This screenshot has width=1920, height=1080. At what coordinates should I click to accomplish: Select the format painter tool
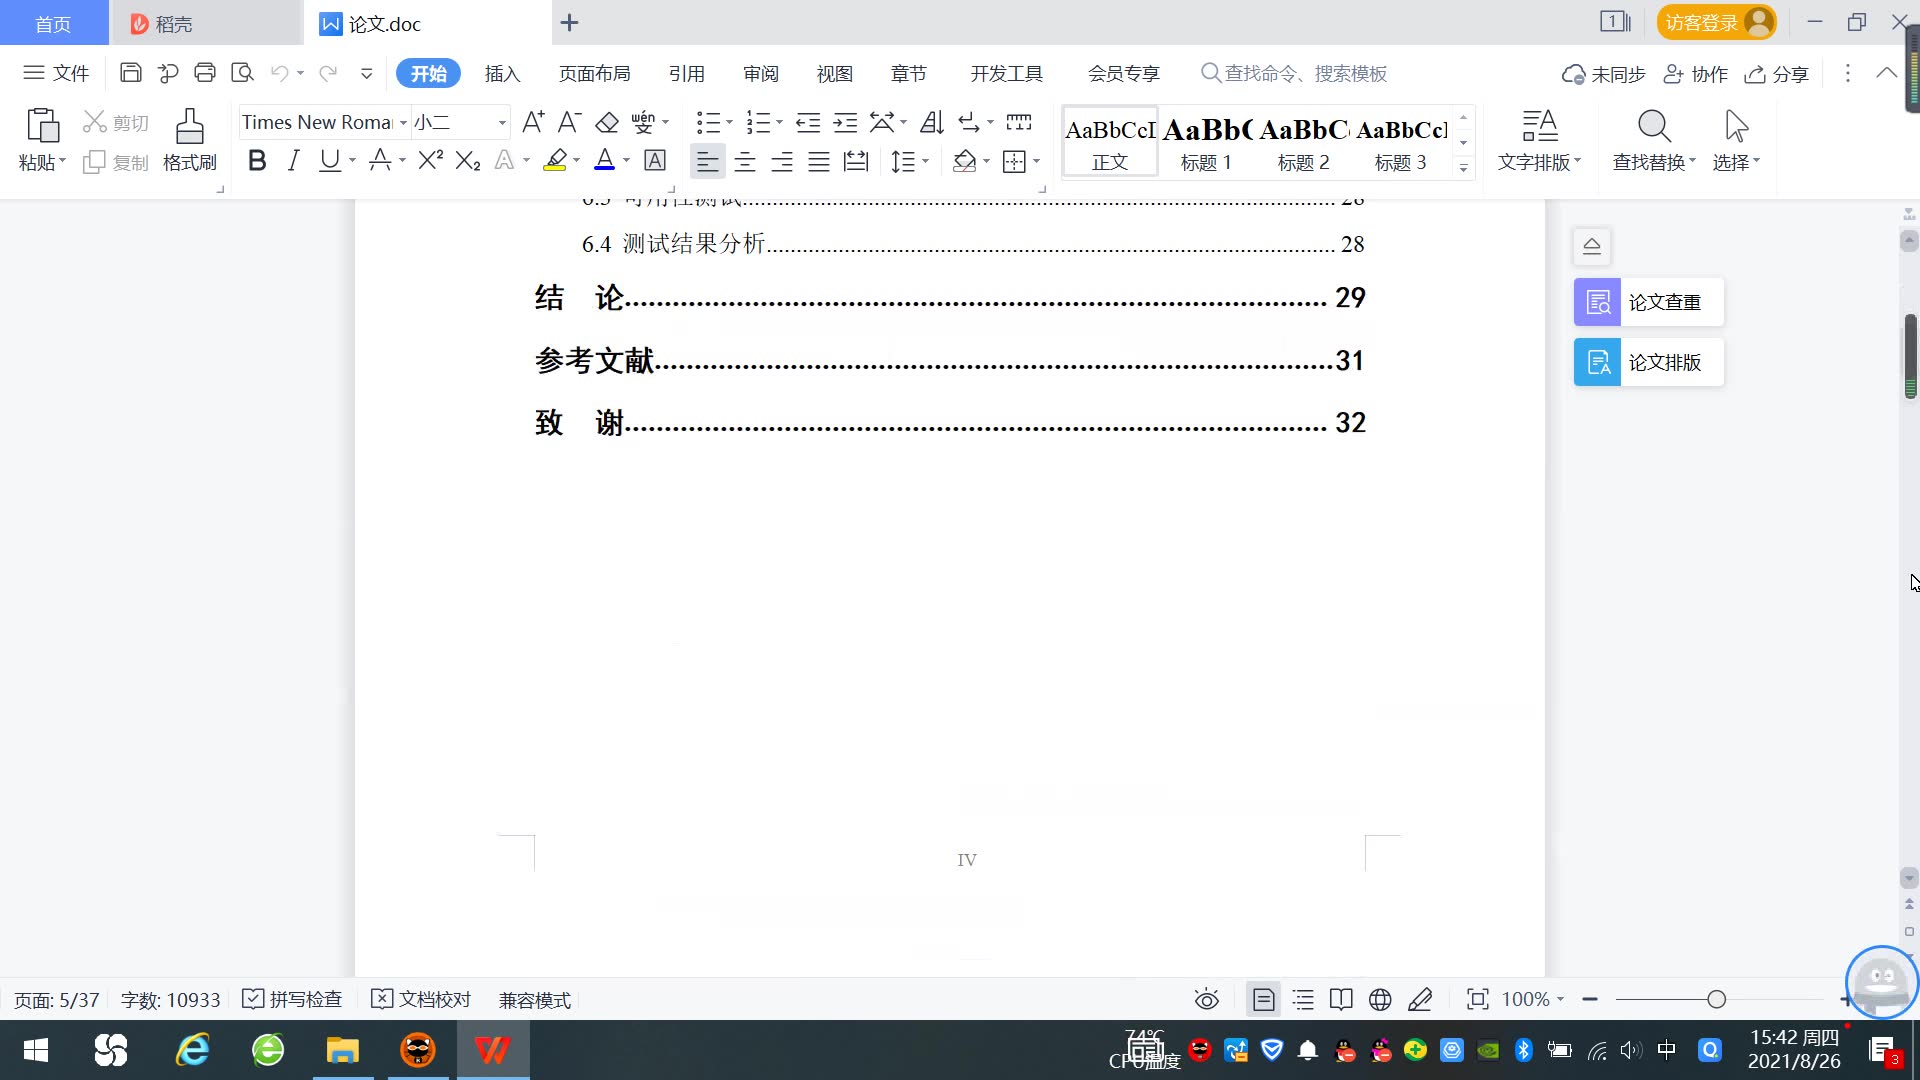coord(188,140)
